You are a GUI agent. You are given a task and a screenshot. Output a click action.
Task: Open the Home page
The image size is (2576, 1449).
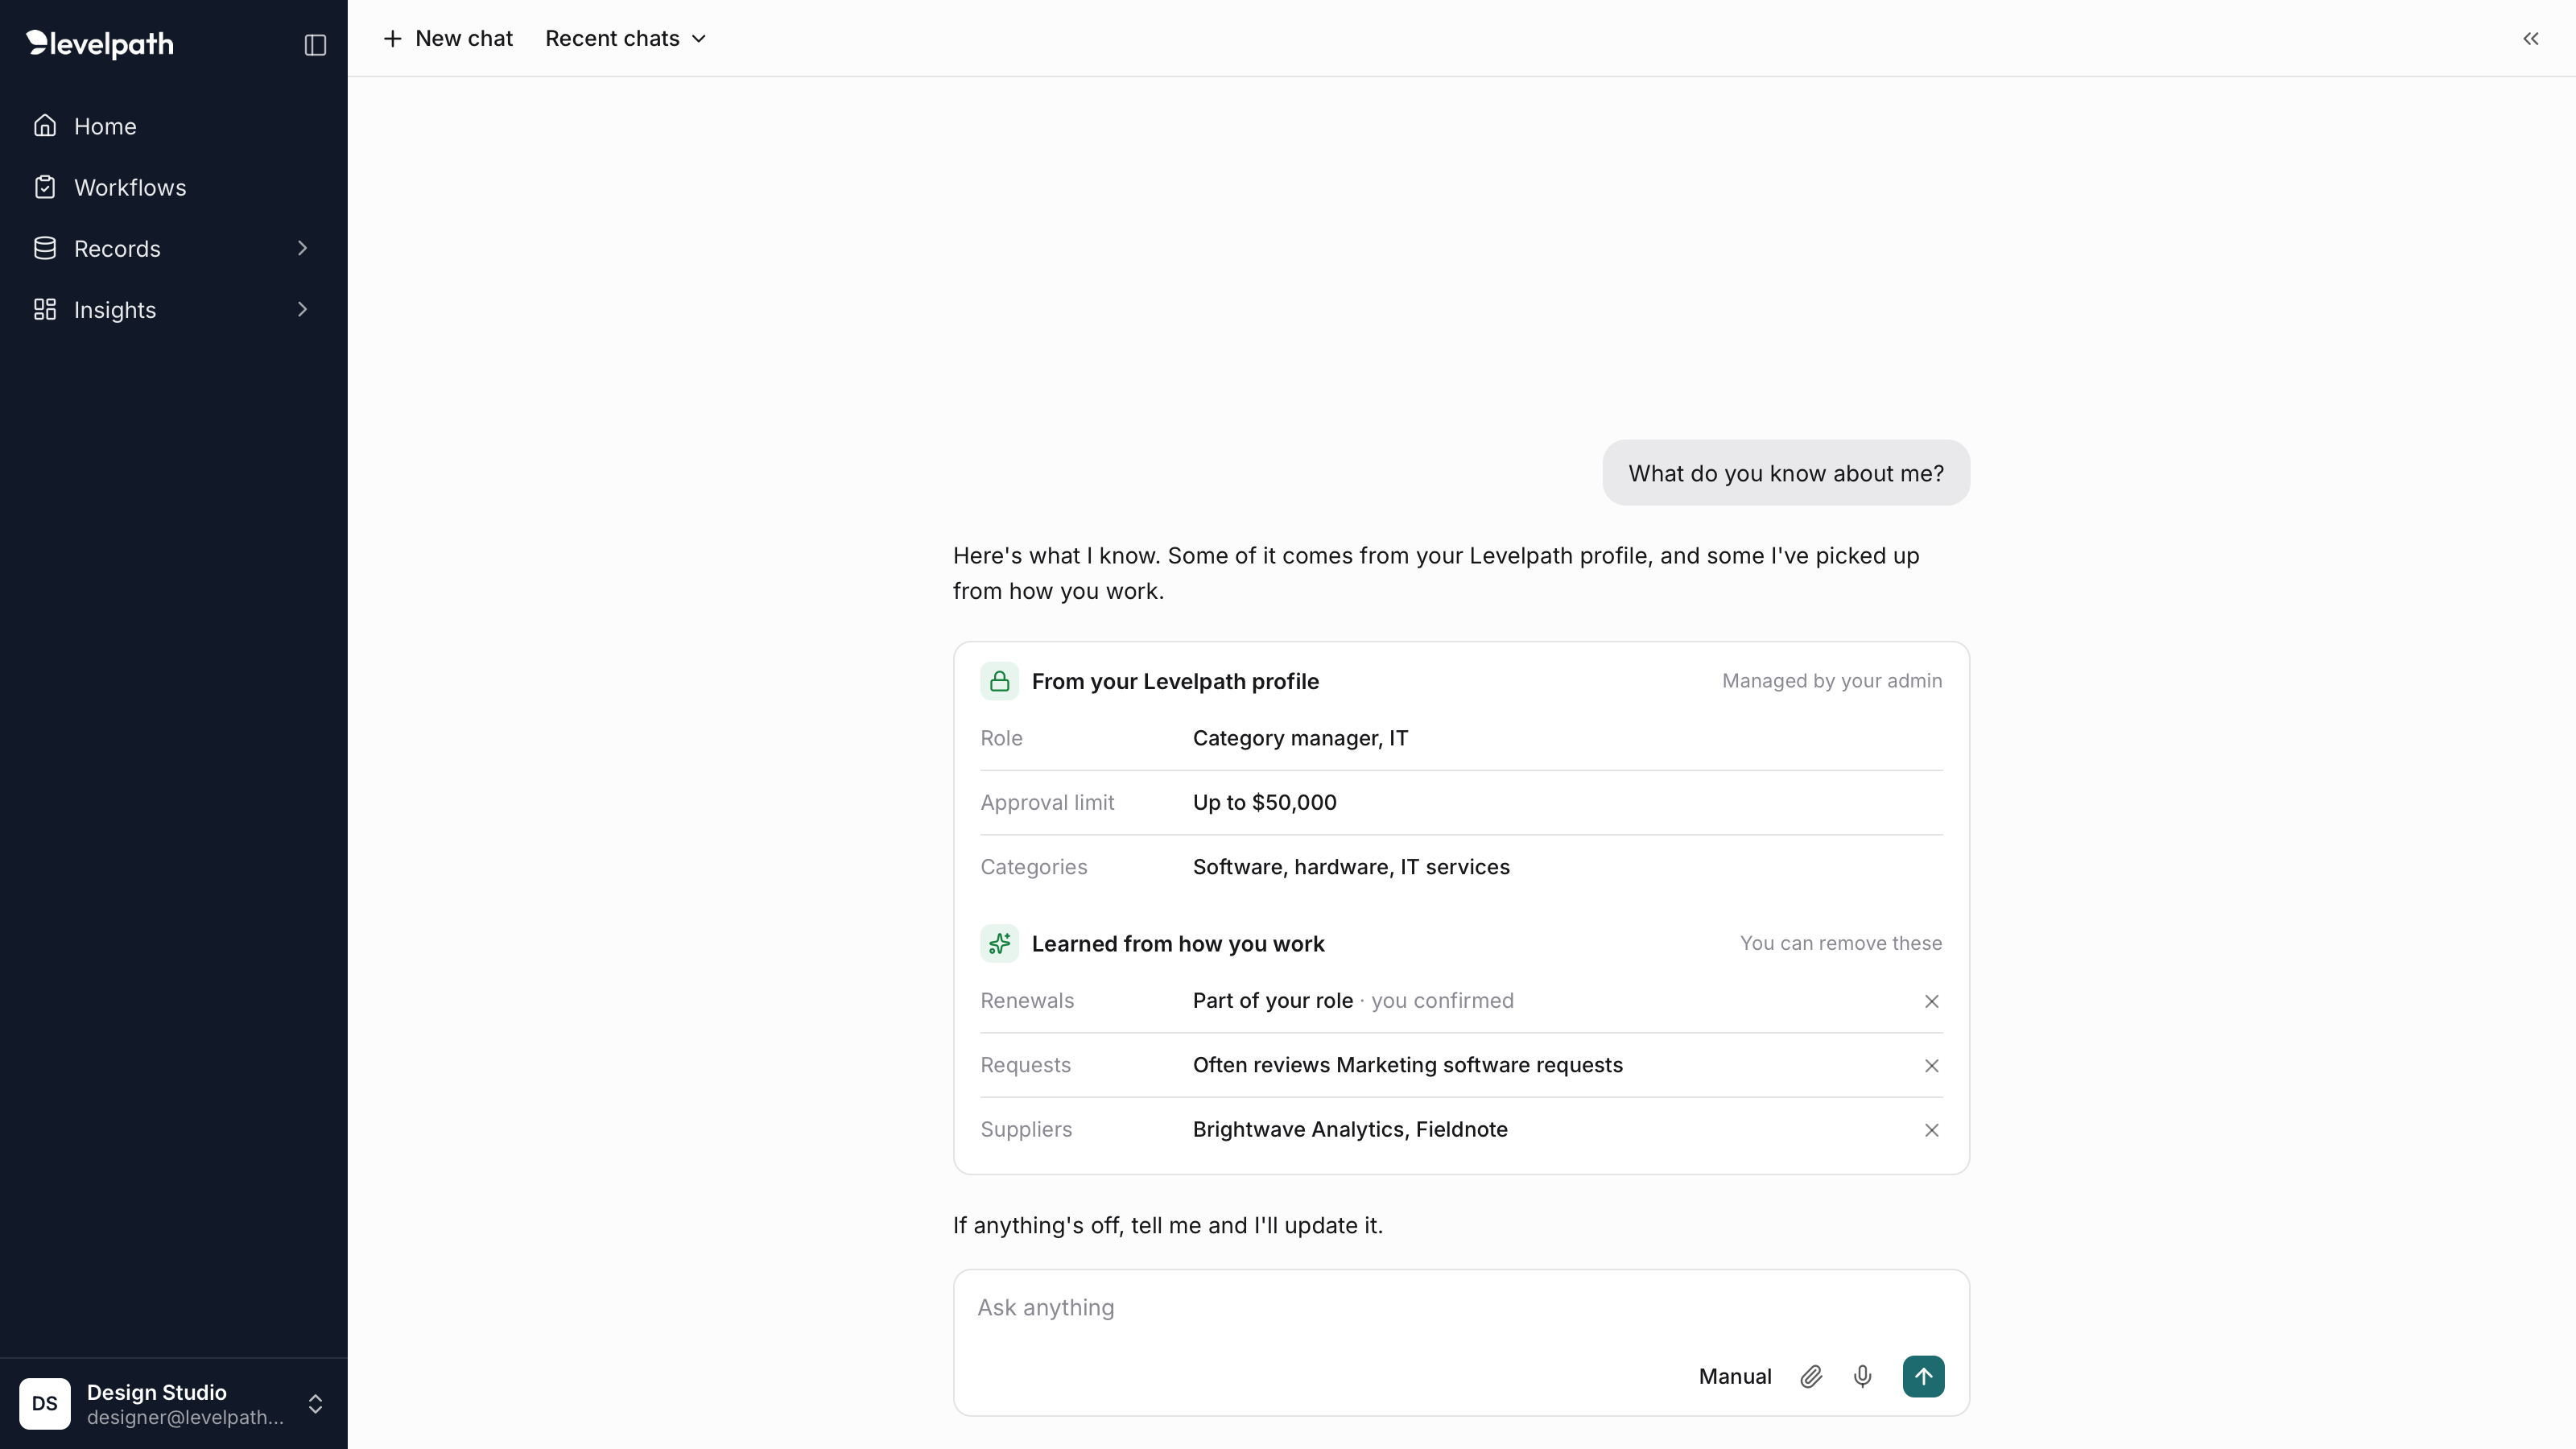coord(174,126)
